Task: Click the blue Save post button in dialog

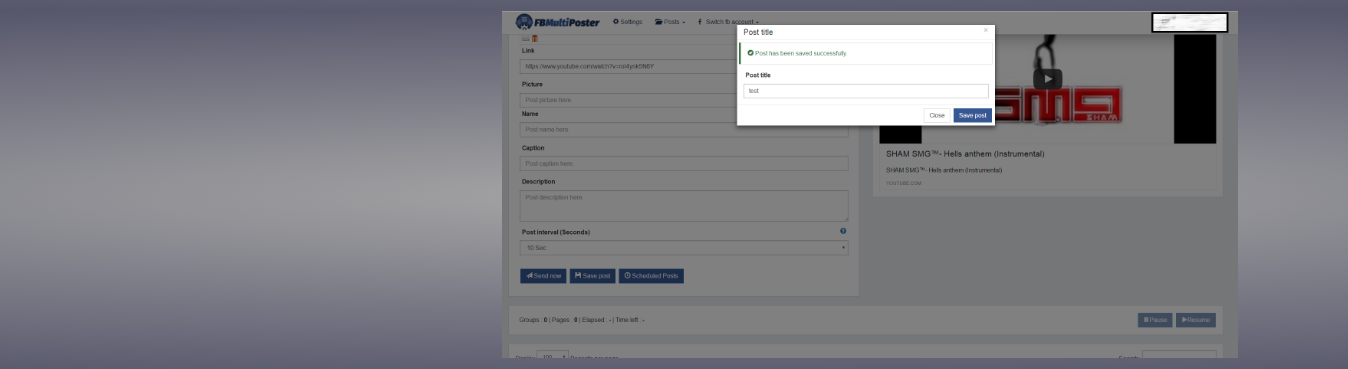Action: pos(973,116)
